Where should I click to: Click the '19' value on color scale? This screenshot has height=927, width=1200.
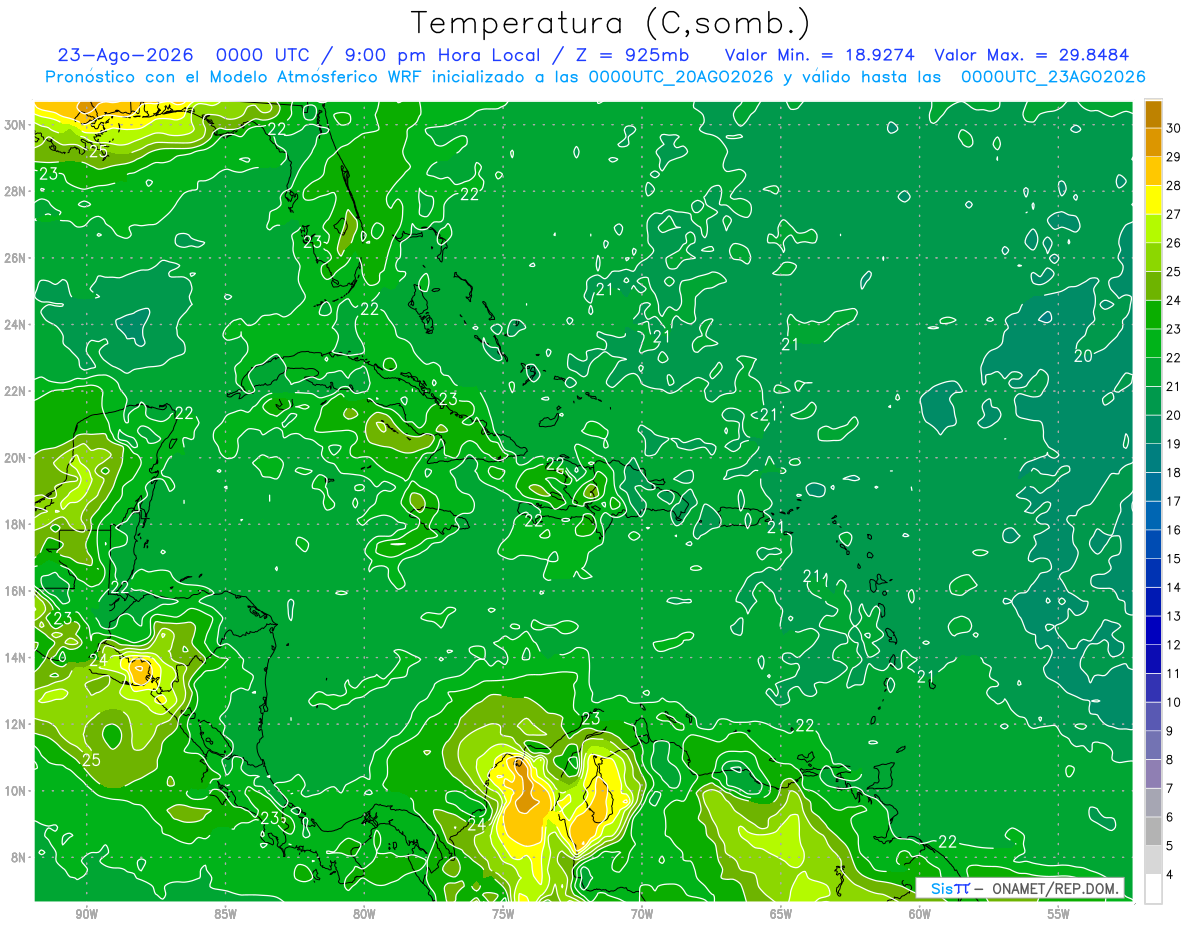1173,444
